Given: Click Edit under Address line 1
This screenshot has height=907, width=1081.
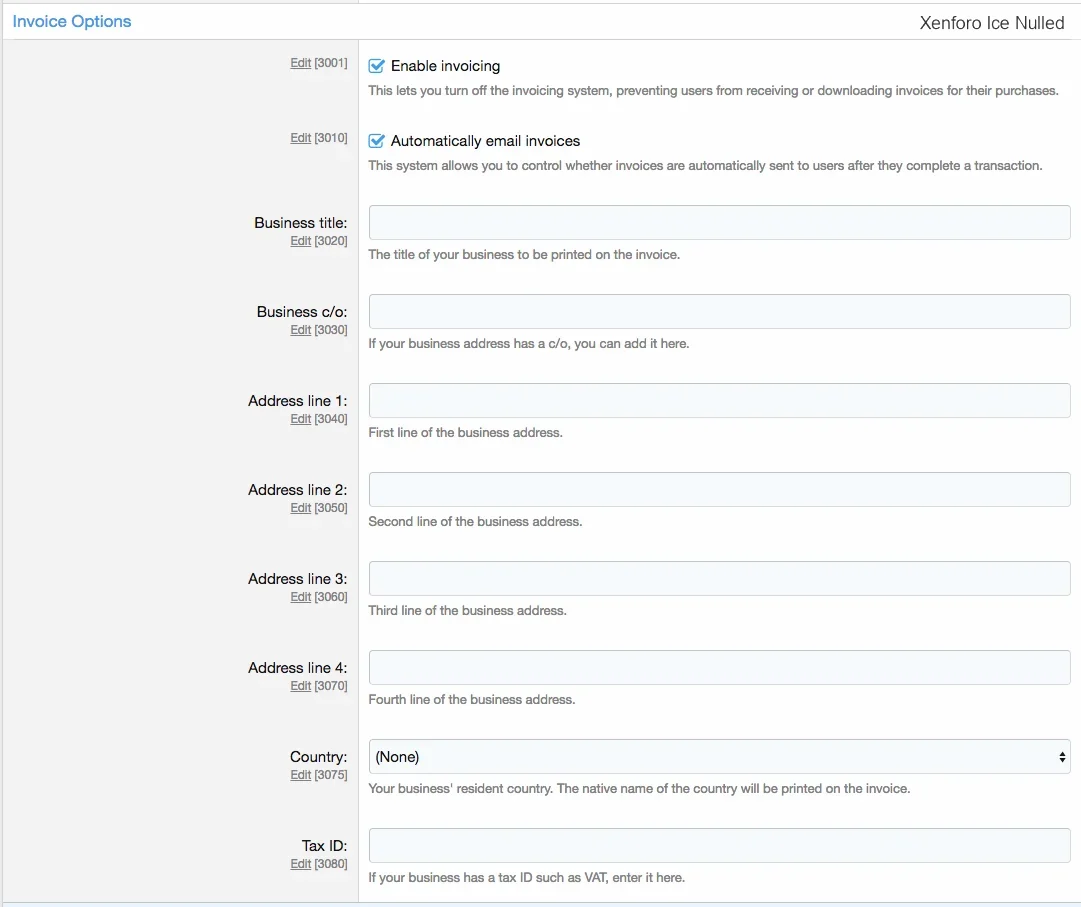Looking at the screenshot, I should (x=300, y=419).
